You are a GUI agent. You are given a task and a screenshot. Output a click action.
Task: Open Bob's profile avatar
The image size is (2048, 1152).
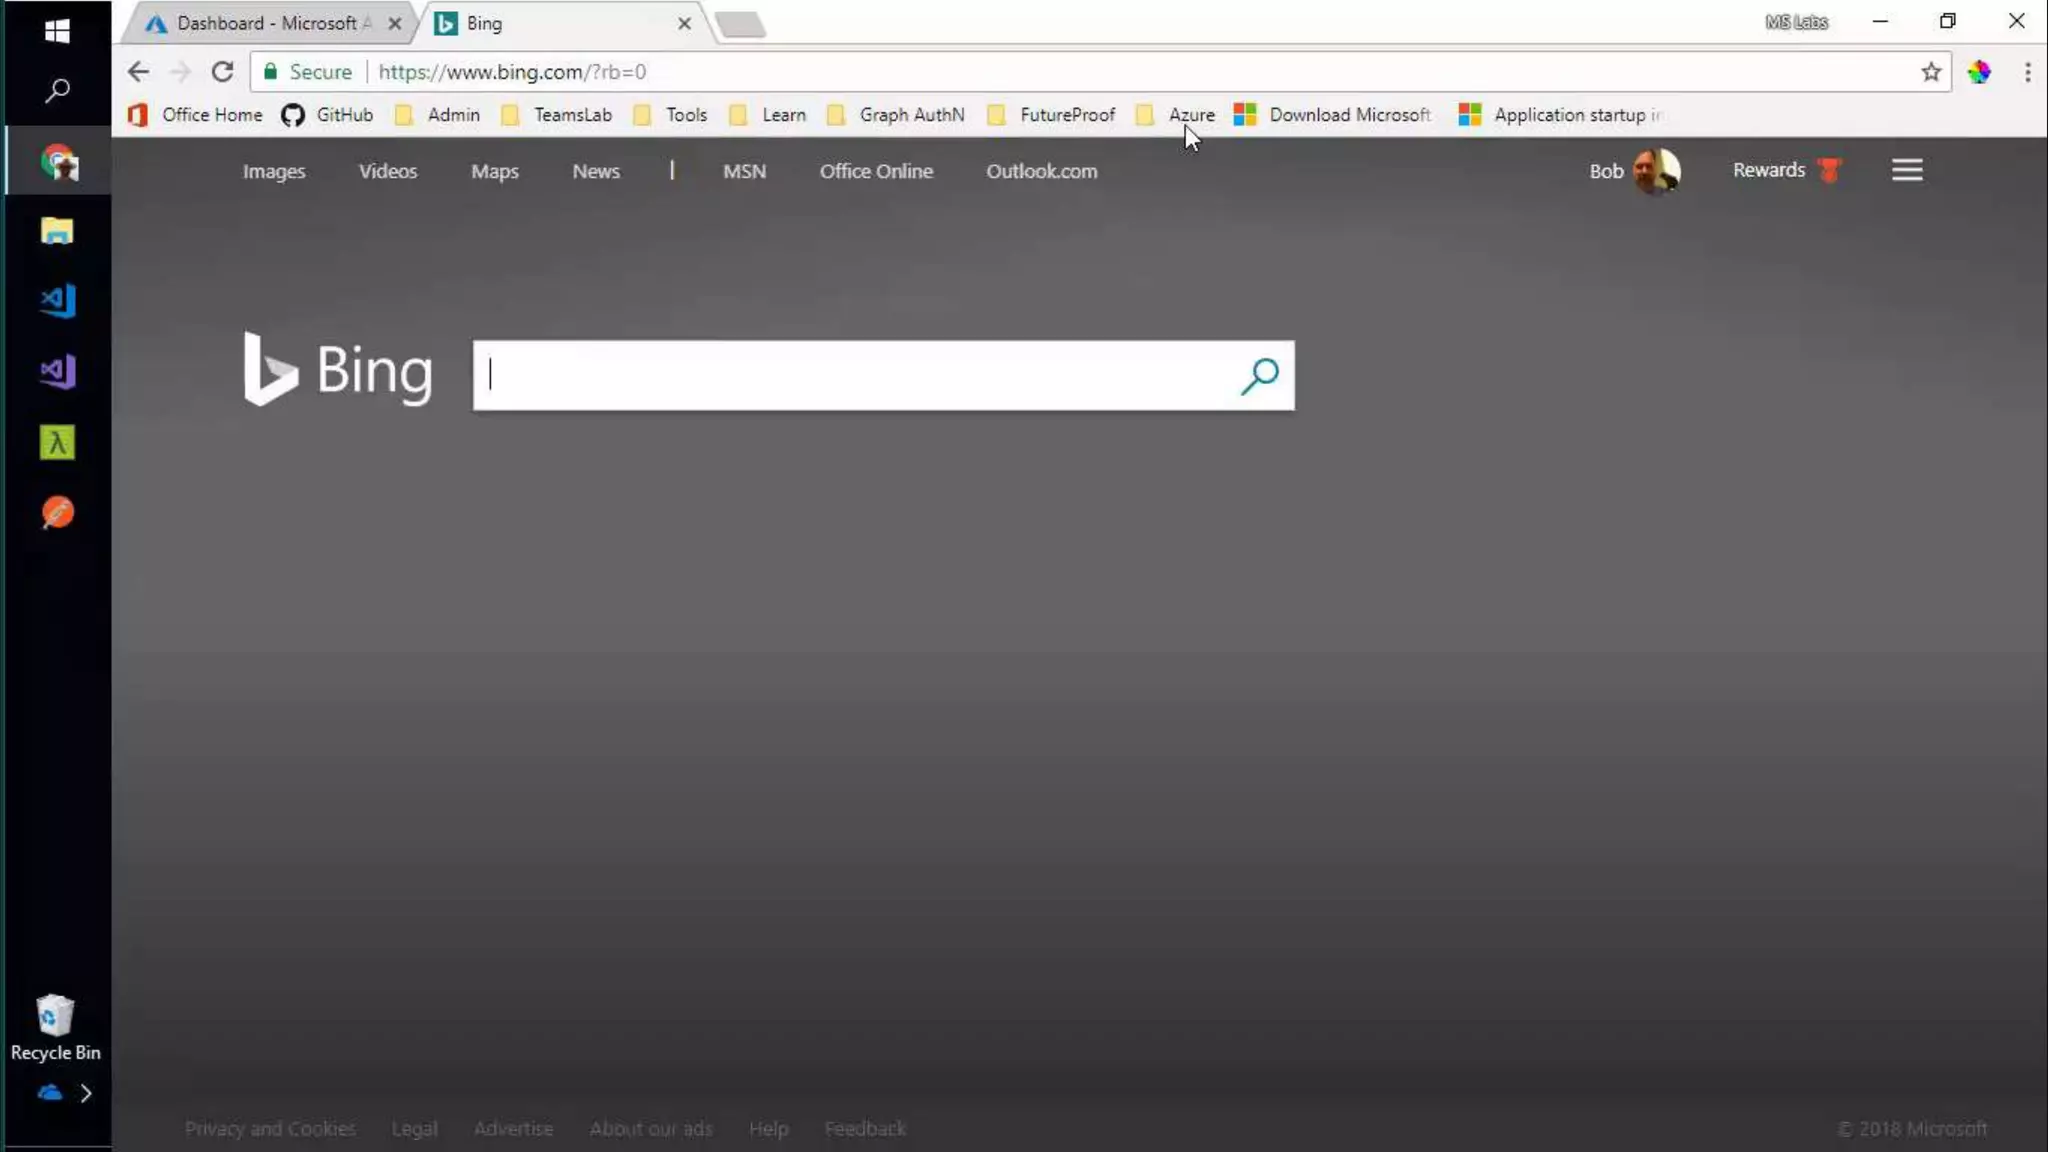point(1656,170)
